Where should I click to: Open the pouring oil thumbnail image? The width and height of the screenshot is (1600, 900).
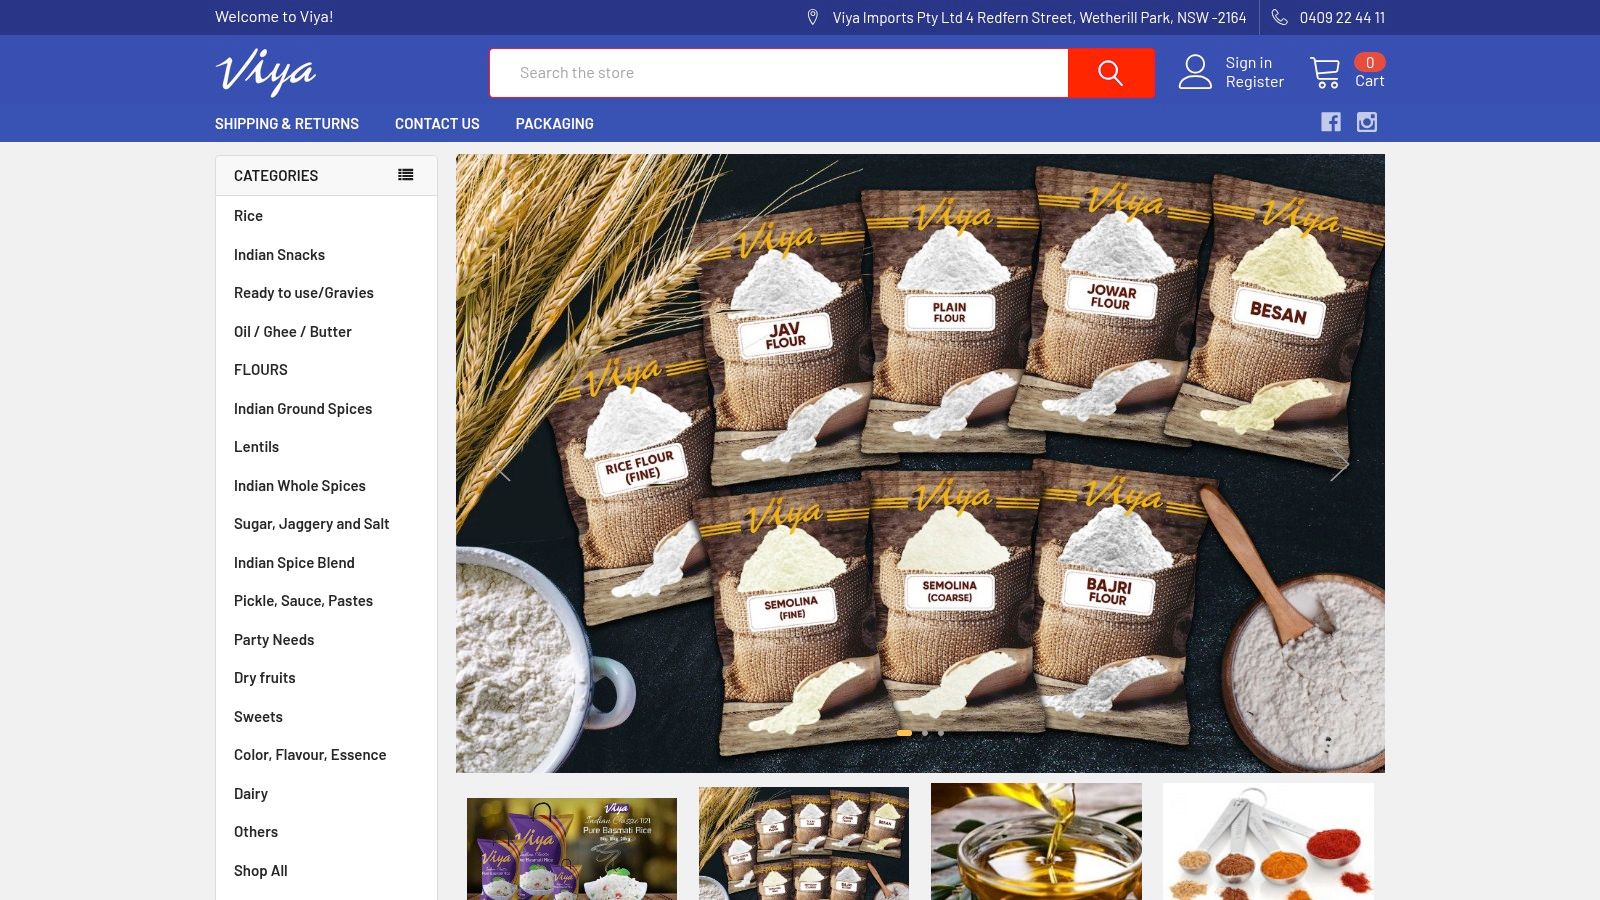[1036, 841]
